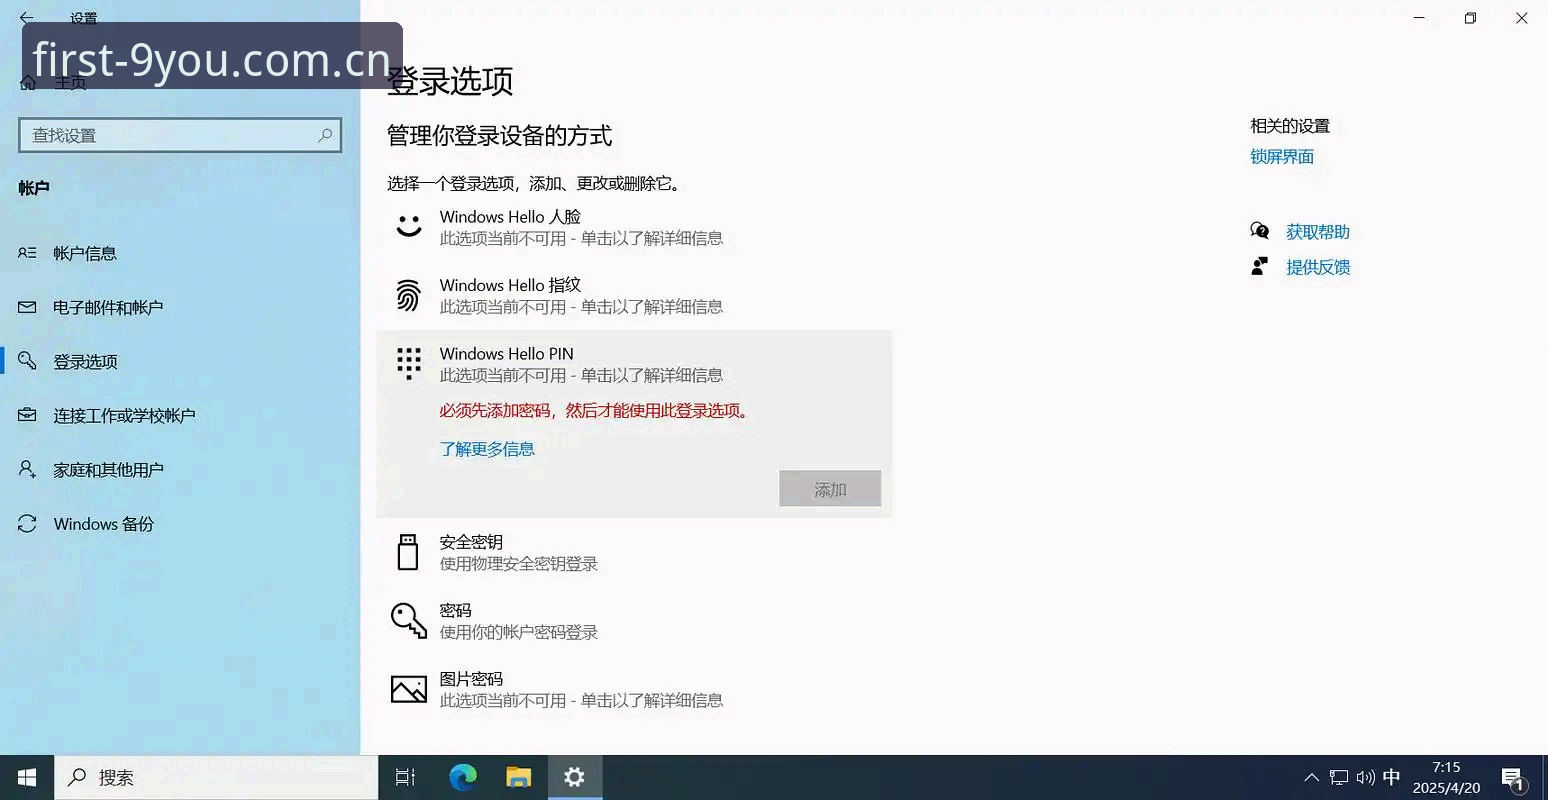Click the 帐户信息 person card icon

[27, 253]
